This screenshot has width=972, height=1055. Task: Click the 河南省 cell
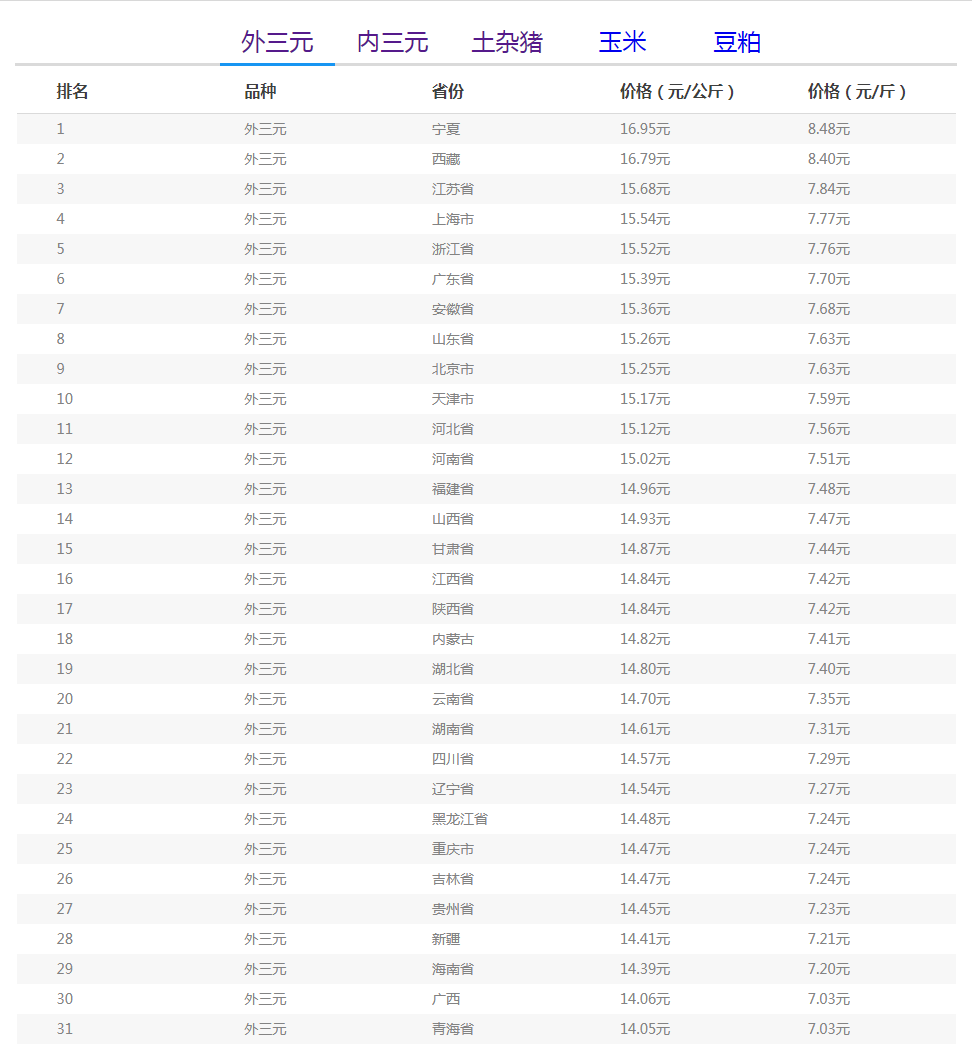[x=453, y=460]
